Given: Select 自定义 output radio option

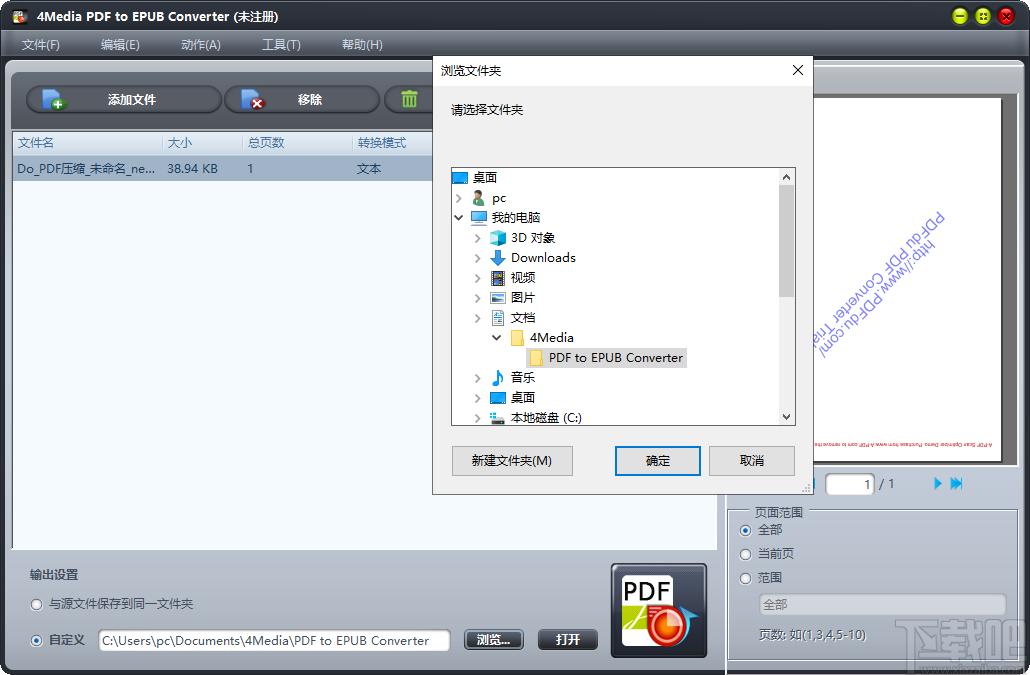Looking at the screenshot, I should [37, 640].
